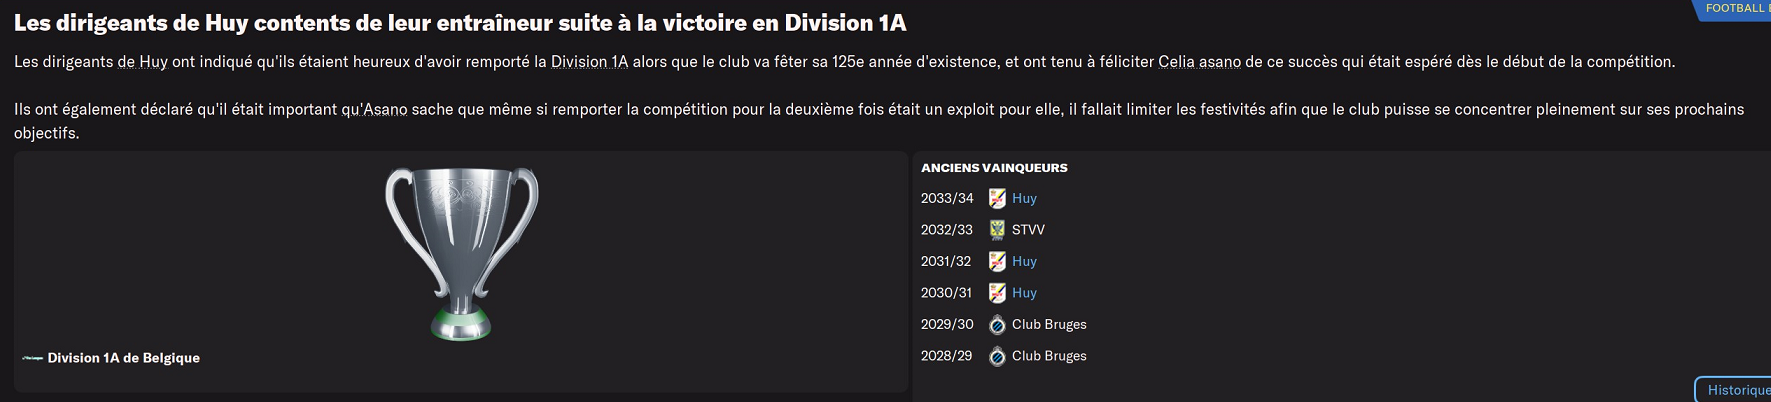Open the Huy link for season 2031/32
The image size is (1771, 402).
(1024, 261)
